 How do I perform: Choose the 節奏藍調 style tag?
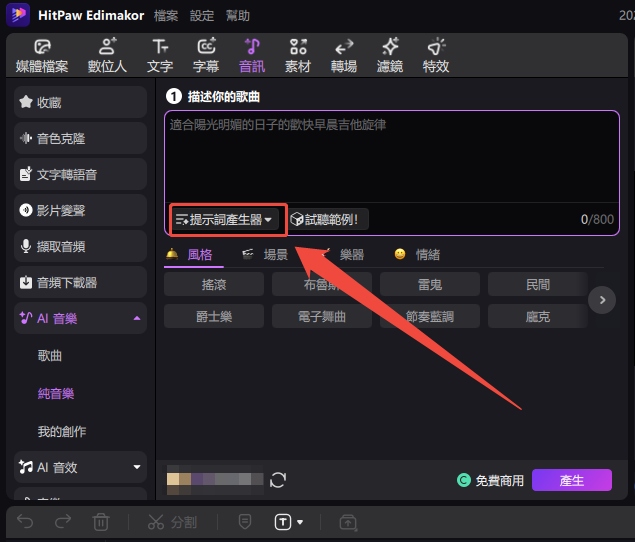click(430, 316)
